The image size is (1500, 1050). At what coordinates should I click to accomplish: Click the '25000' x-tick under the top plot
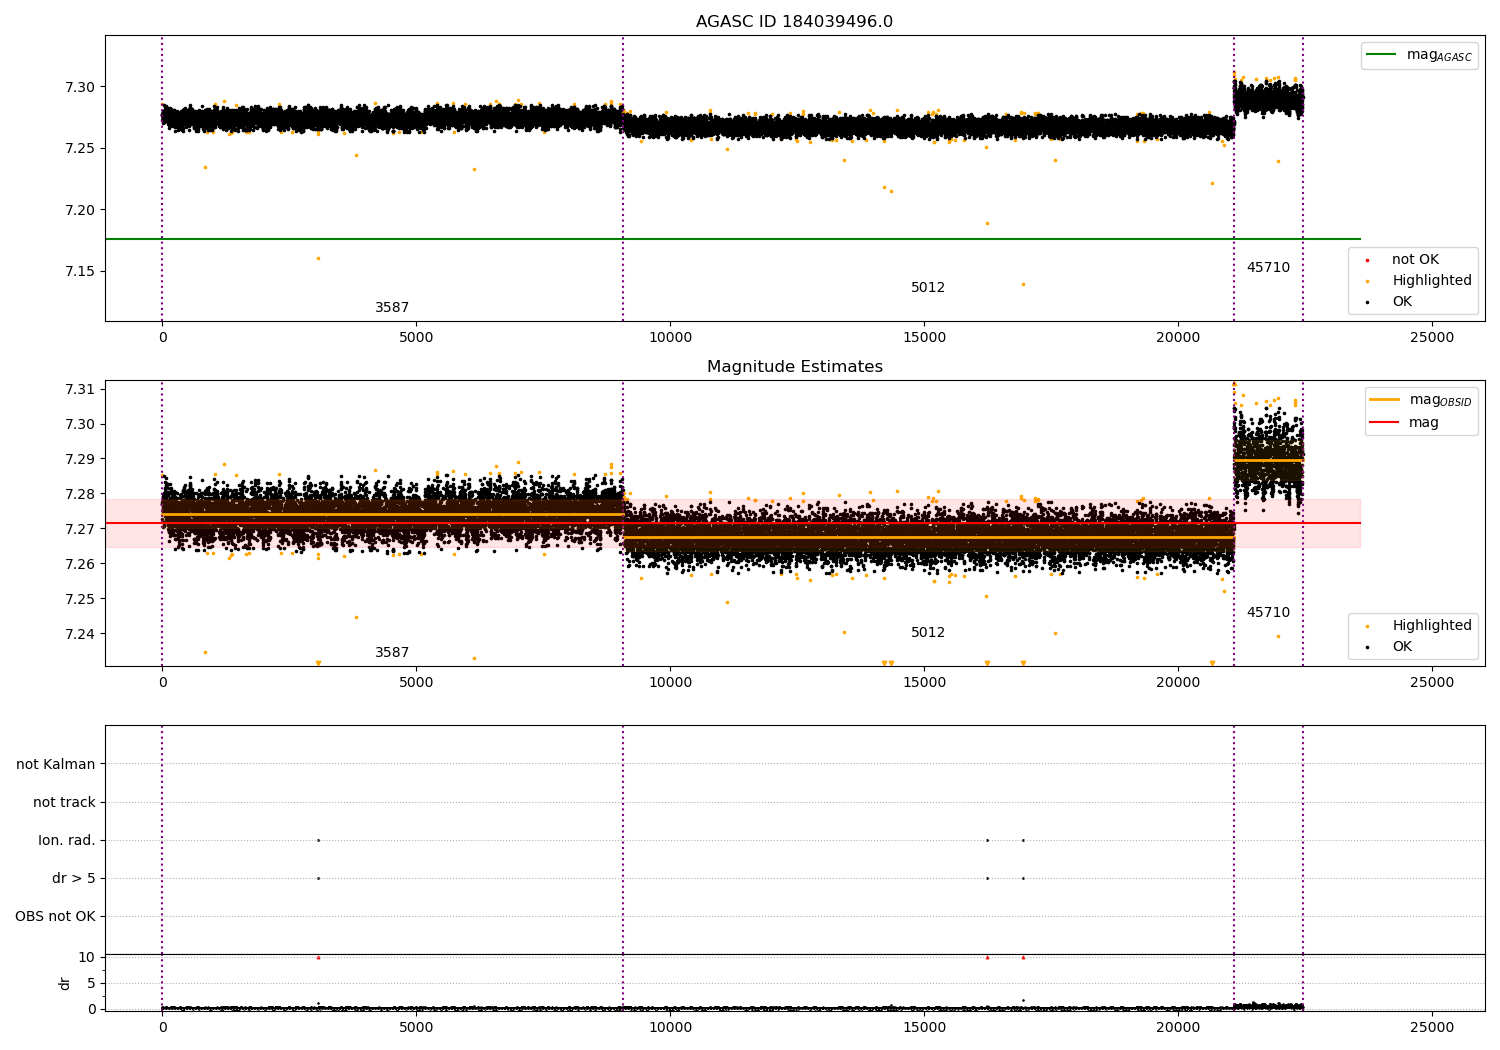1432,338
